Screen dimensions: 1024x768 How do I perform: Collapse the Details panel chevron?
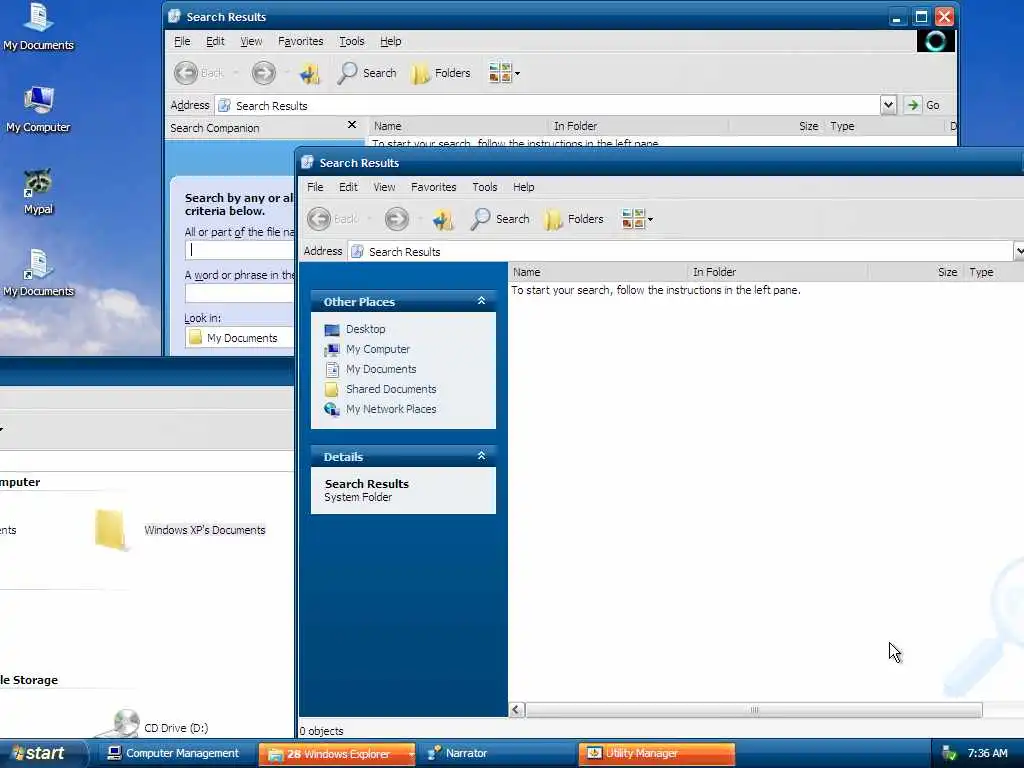(x=481, y=456)
